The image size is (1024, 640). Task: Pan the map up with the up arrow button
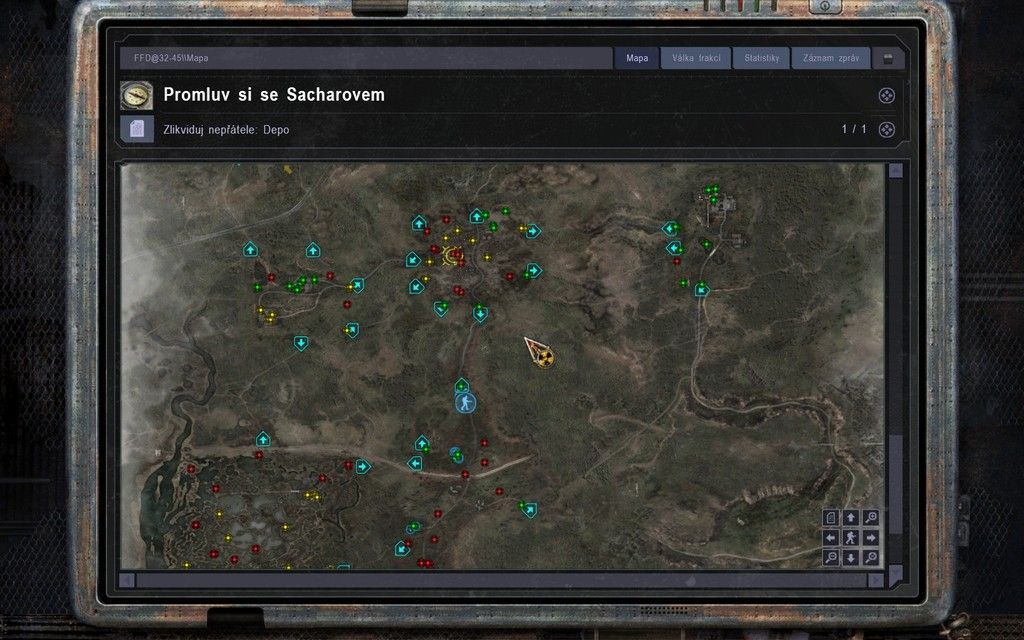coord(850,518)
